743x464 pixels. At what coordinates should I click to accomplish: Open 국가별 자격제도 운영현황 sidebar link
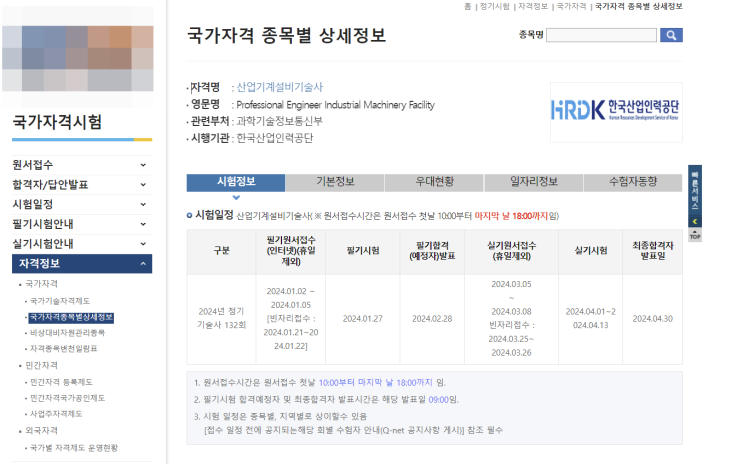coord(73,448)
